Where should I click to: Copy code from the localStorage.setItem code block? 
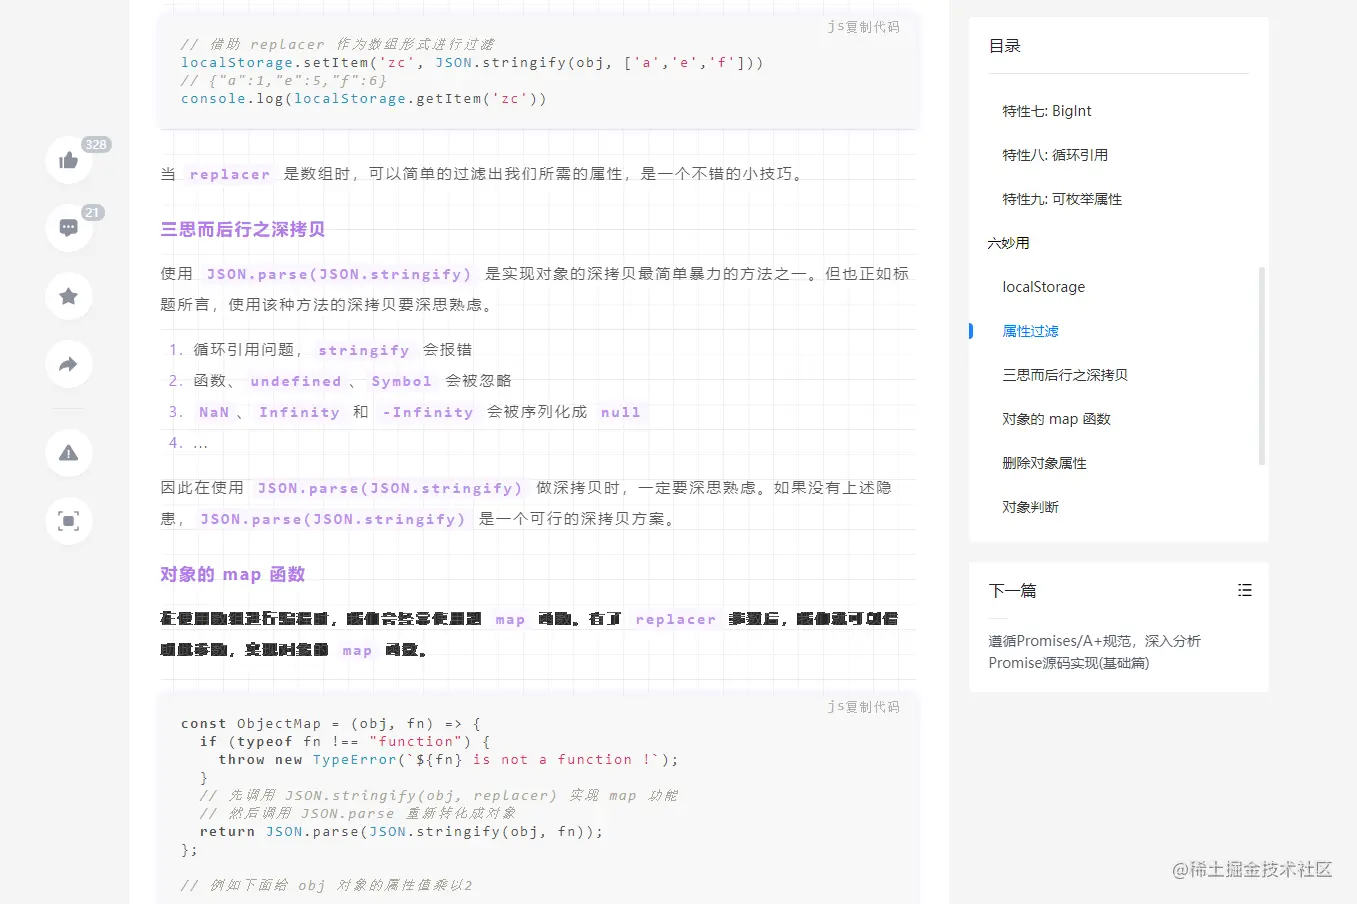click(x=872, y=27)
